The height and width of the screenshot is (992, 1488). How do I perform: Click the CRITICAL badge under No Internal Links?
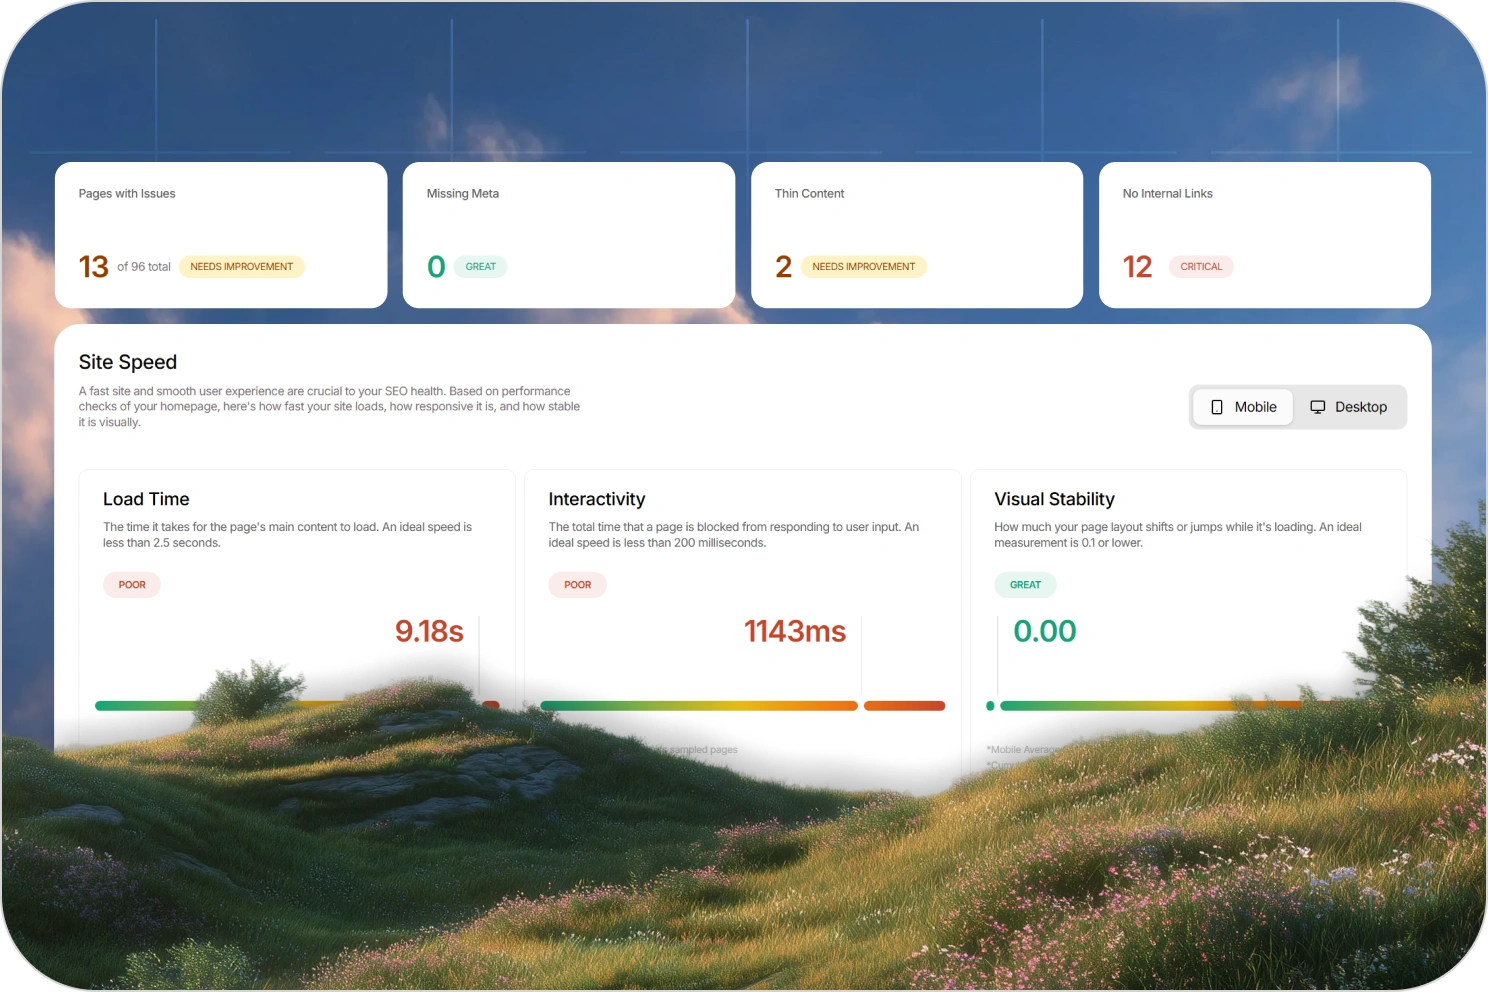(1201, 266)
